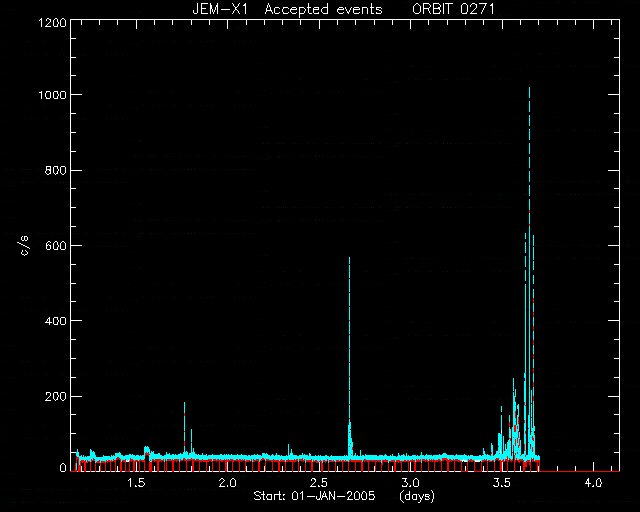Image resolution: width=640 pixels, height=512 pixels.
Task: Click the y-axis label c/s
Action: (x=24, y=245)
